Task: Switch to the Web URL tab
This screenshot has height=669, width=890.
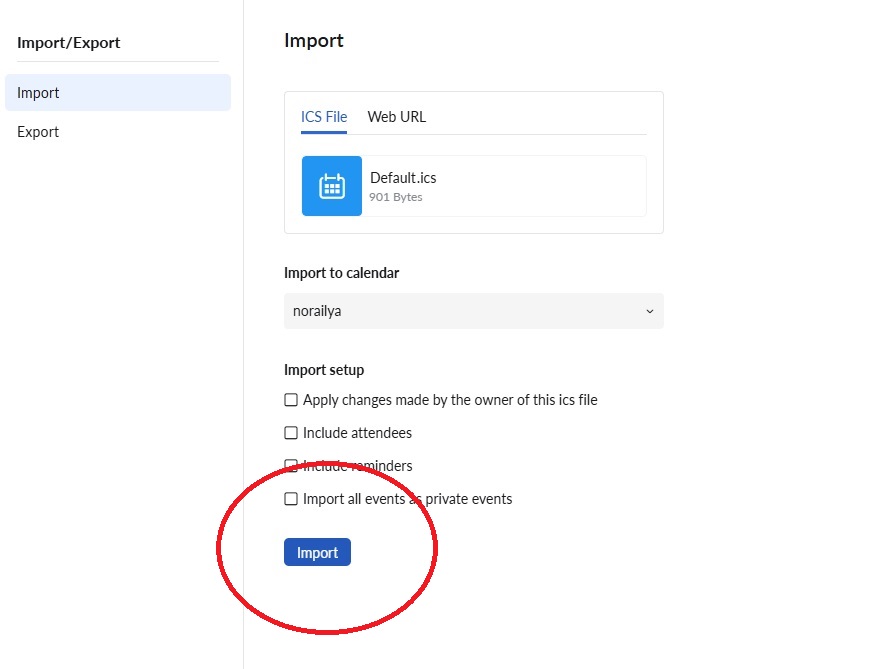Action: [396, 117]
